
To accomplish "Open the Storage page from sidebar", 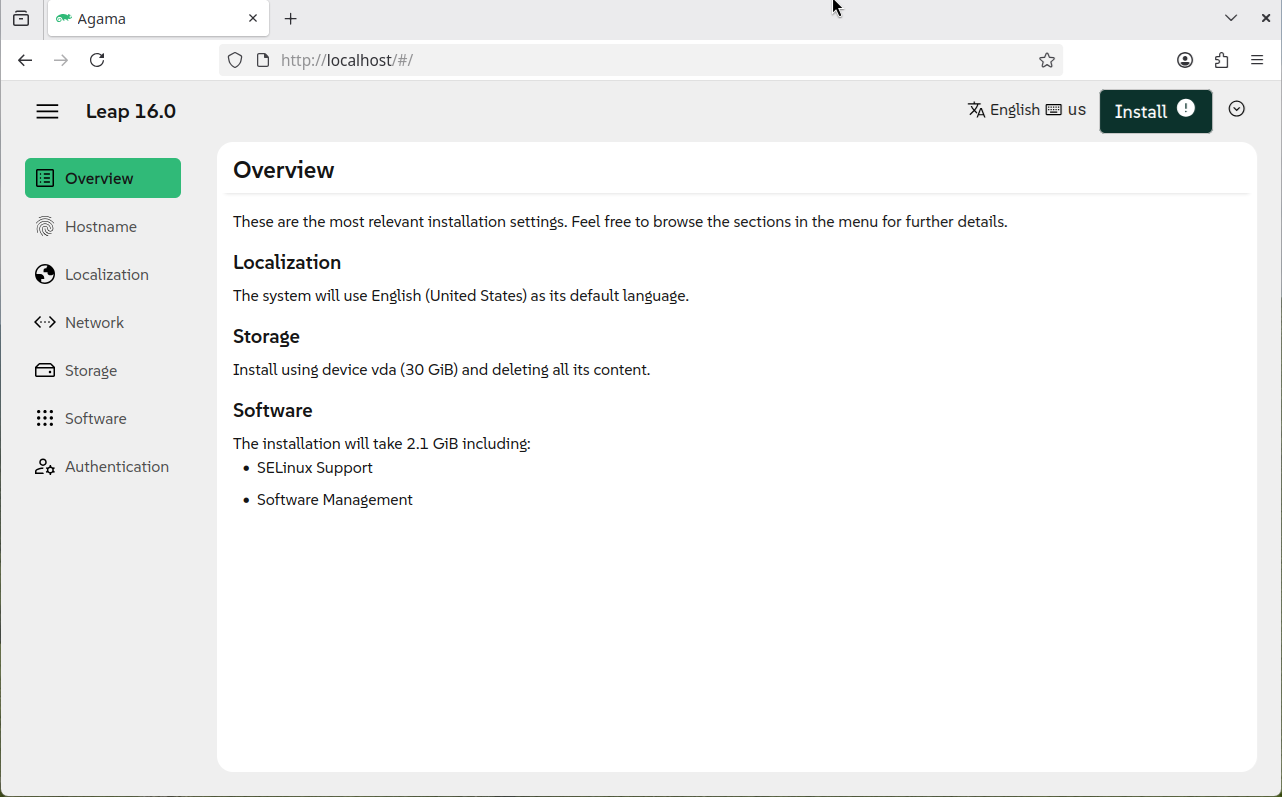I will tap(91, 371).
